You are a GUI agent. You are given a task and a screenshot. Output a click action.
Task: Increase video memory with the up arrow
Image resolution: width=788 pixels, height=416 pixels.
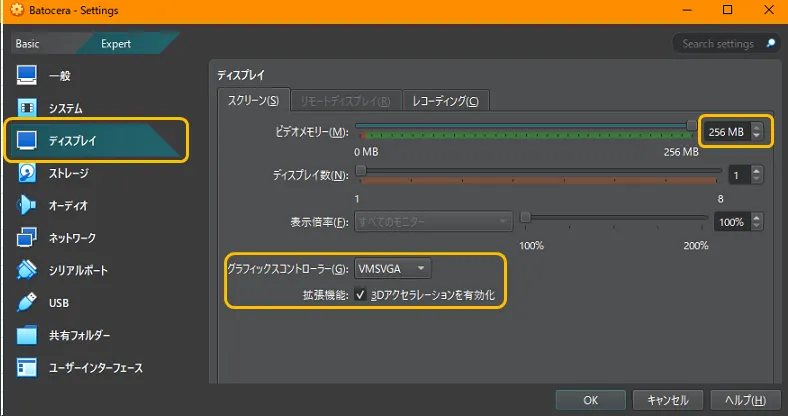(757, 127)
